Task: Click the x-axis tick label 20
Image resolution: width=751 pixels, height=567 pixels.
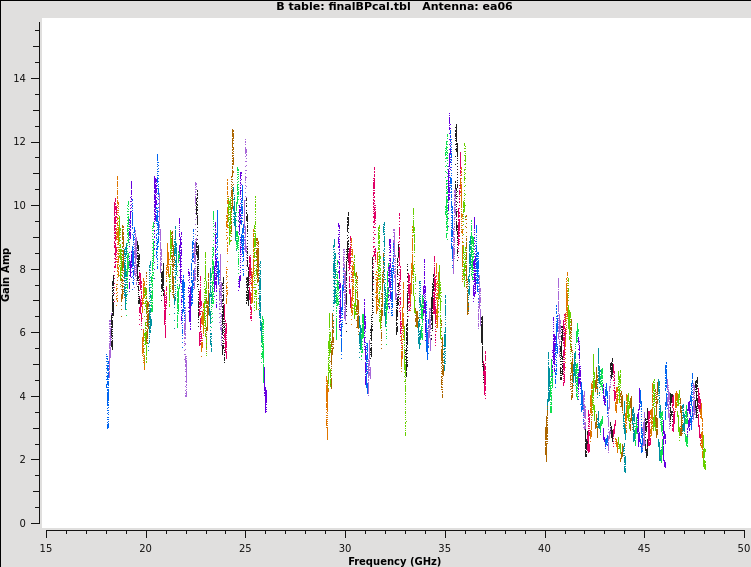Action: 146,548
